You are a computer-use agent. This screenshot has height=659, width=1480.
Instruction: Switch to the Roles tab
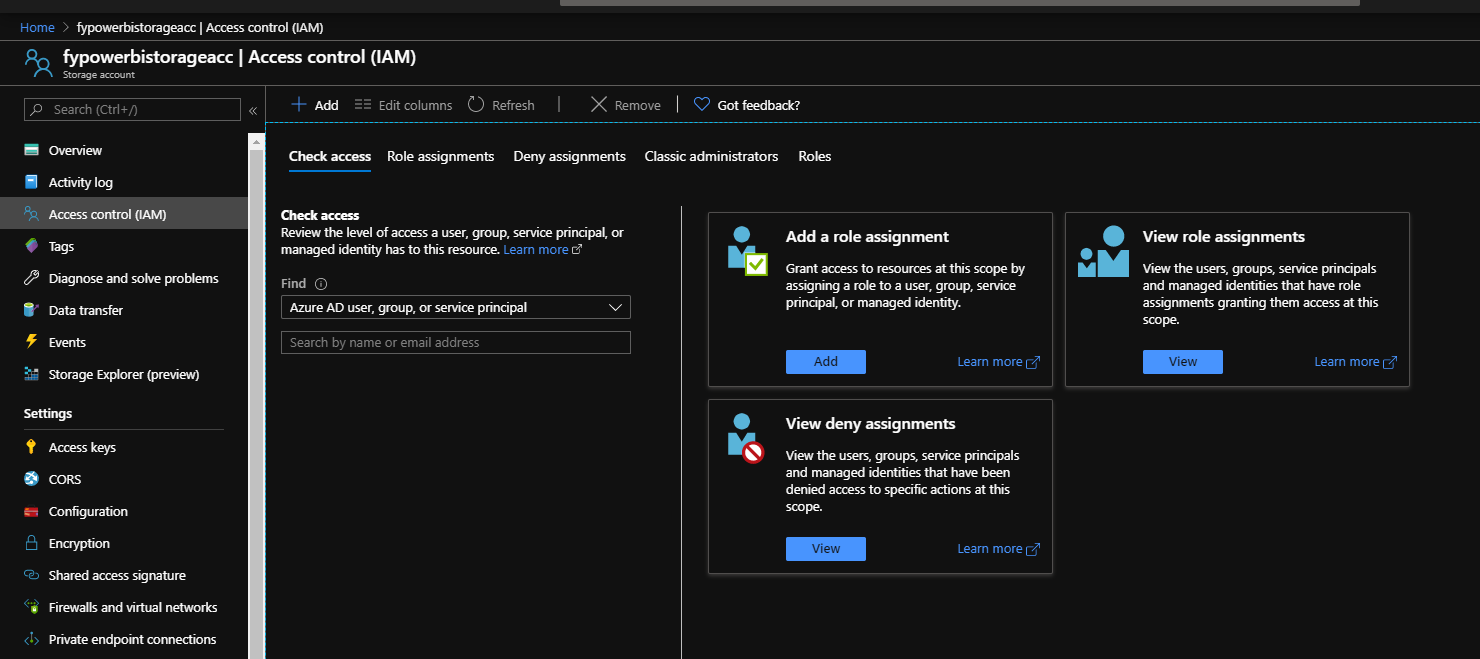815,156
